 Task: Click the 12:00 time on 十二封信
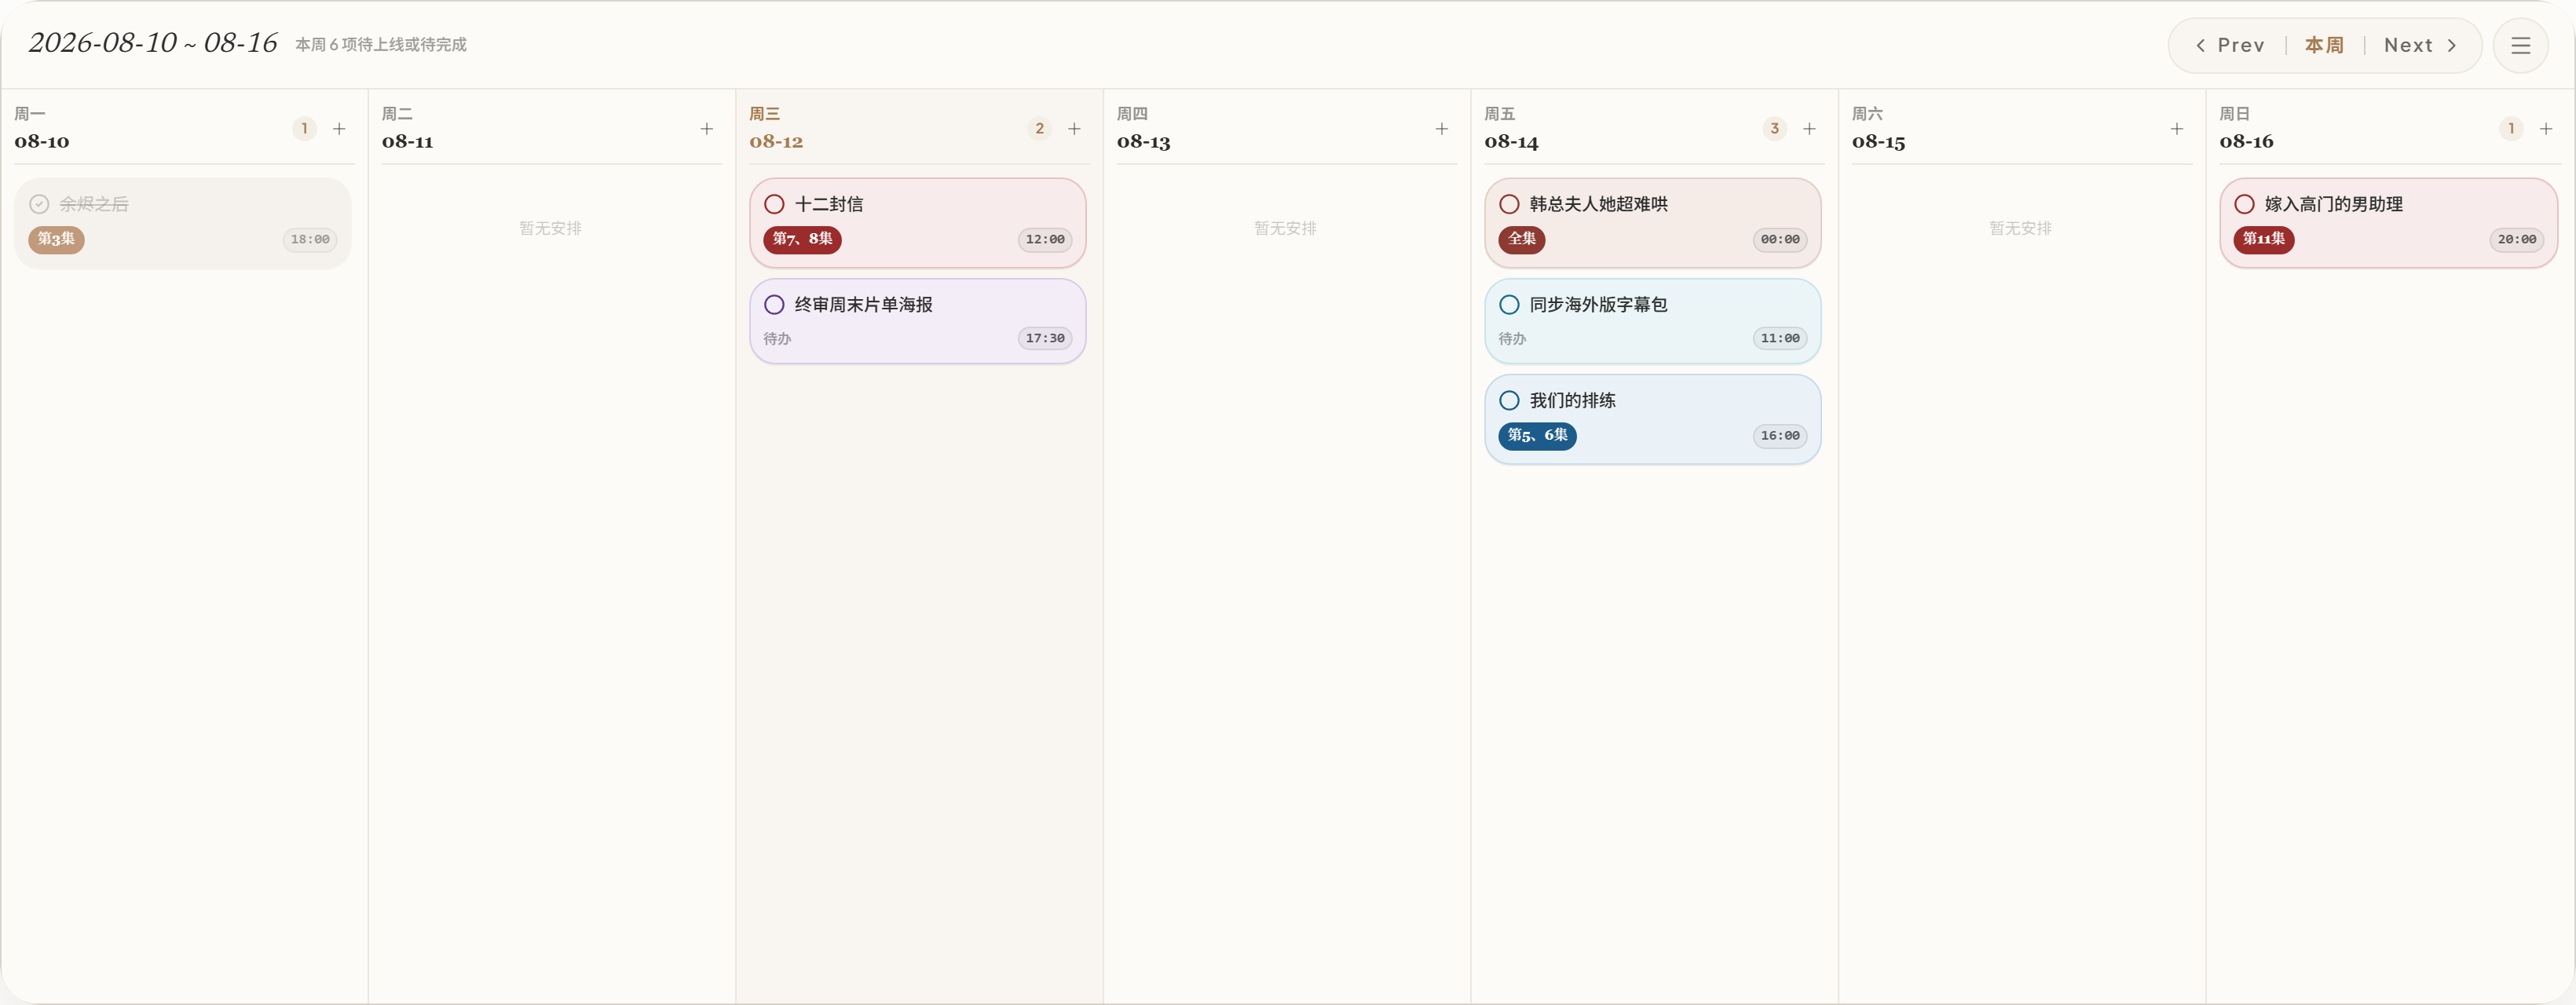tap(1045, 240)
